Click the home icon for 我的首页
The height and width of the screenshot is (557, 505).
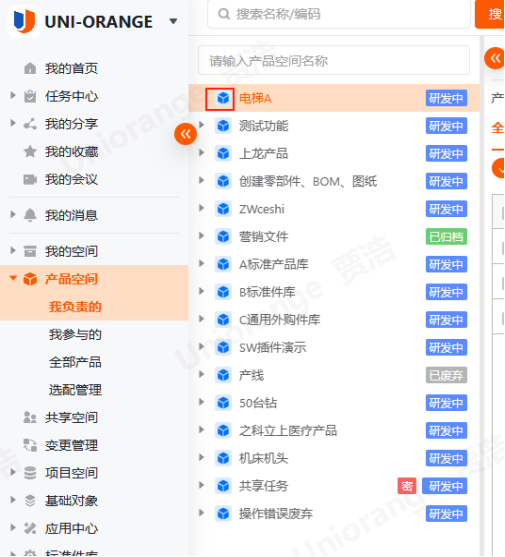click(30, 68)
